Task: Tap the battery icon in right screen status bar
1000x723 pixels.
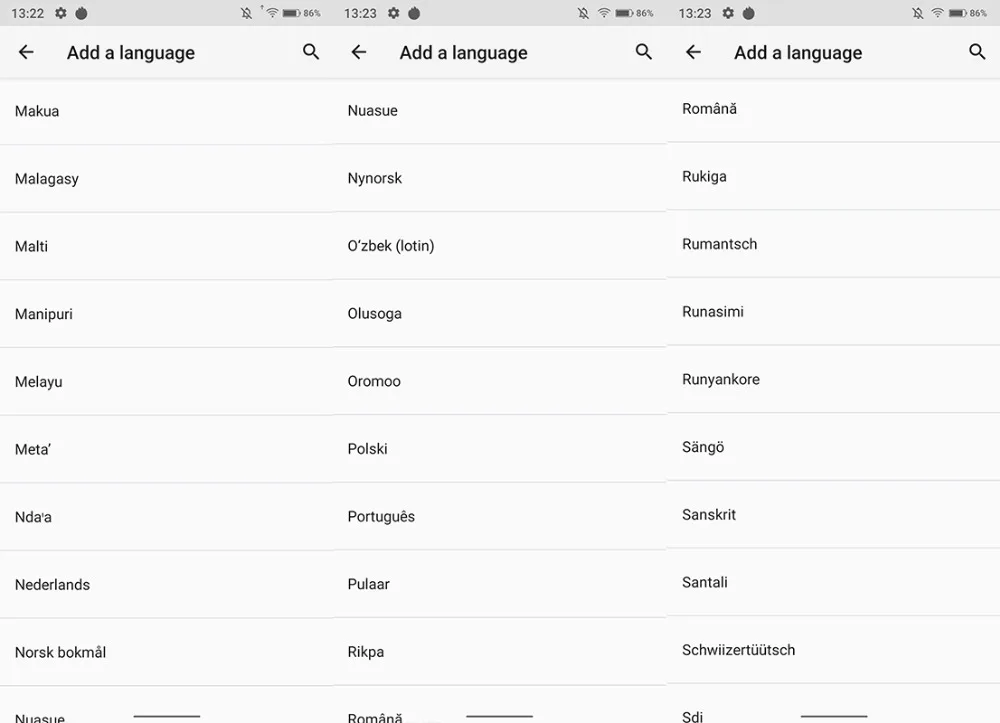Action: [x=958, y=13]
